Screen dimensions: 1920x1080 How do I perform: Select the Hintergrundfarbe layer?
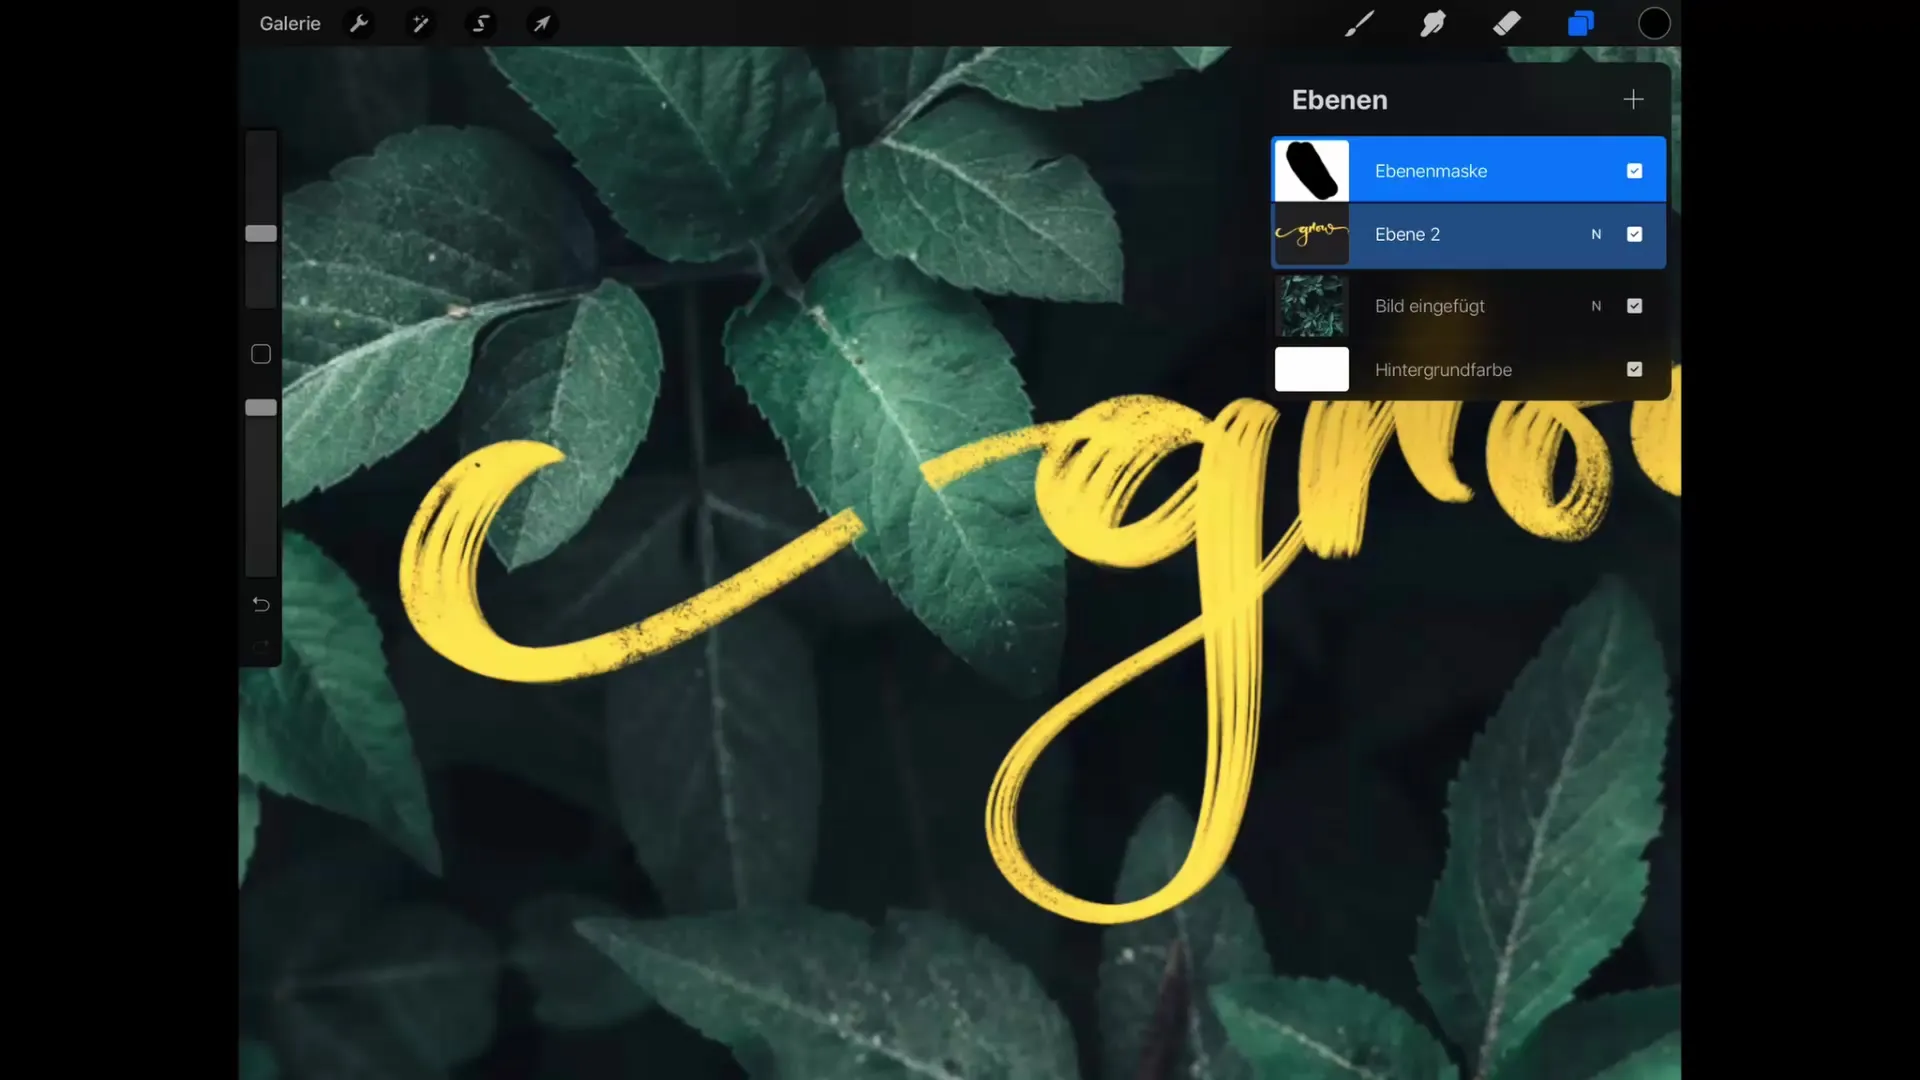click(x=1468, y=369)
